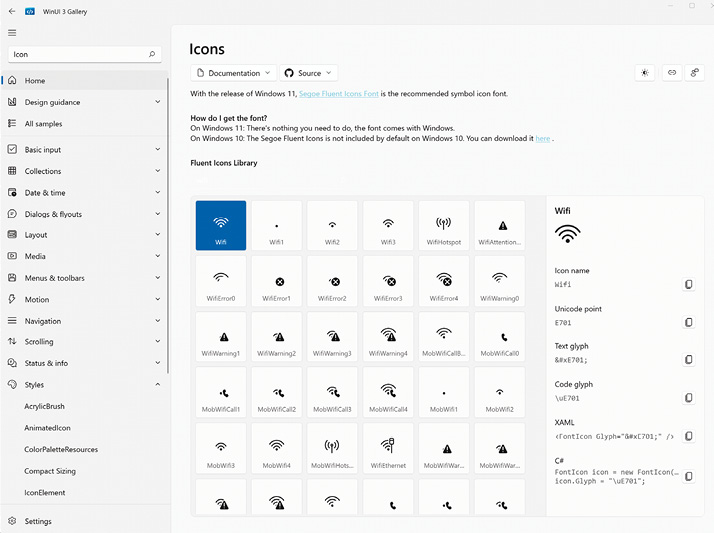This screenshot has width=714, height=533.
Task: Select the WifiError3 icon tile
Action: coord(388,281)
